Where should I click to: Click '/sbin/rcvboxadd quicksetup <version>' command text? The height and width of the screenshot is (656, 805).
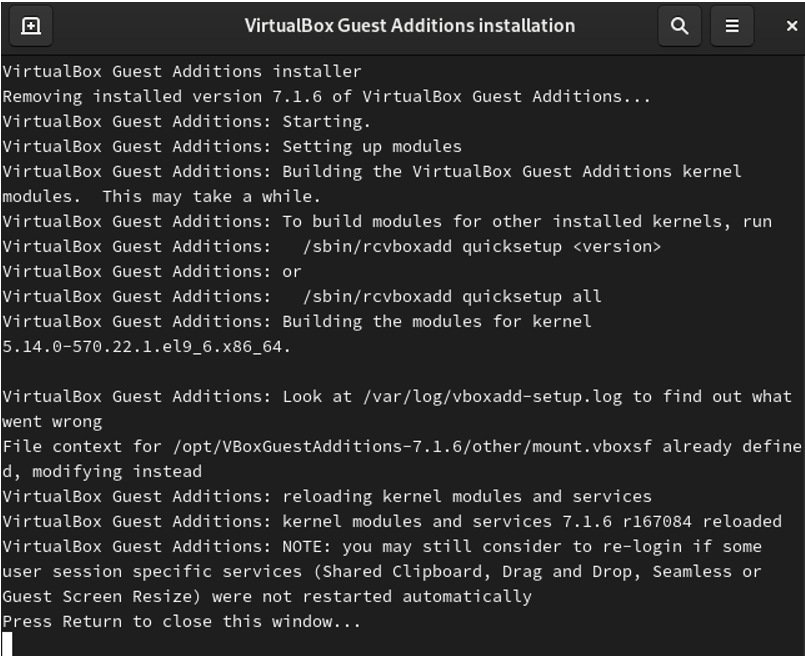pos(482,247)
